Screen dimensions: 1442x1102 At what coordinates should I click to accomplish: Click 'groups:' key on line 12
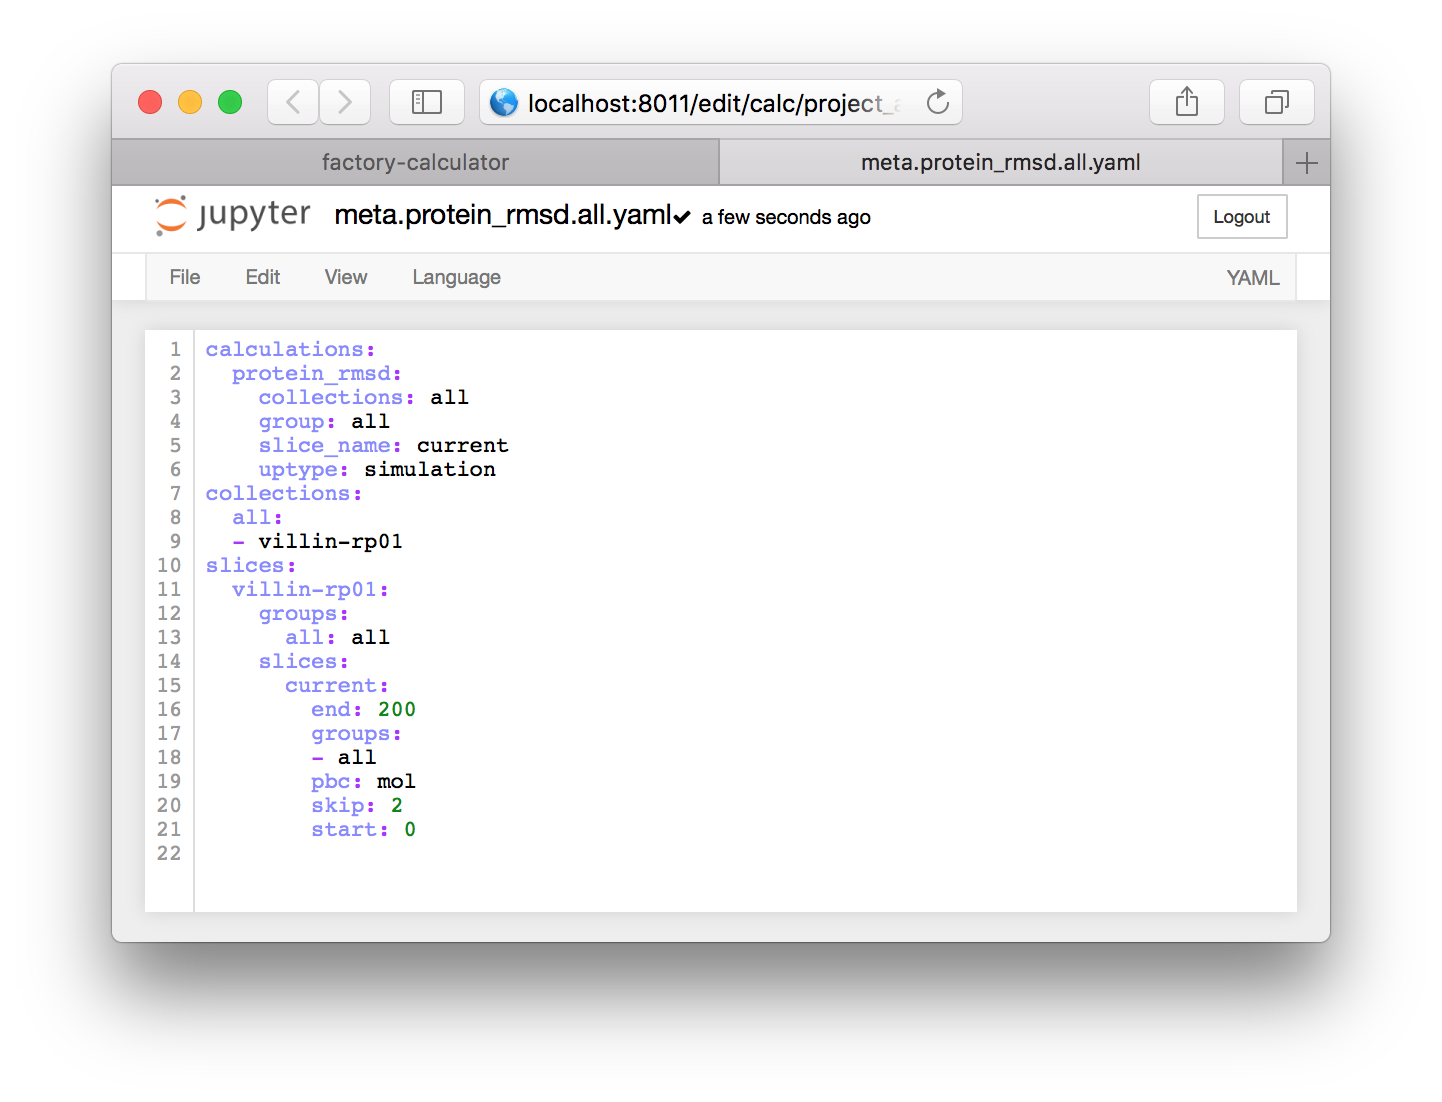(x=304, y=613)
